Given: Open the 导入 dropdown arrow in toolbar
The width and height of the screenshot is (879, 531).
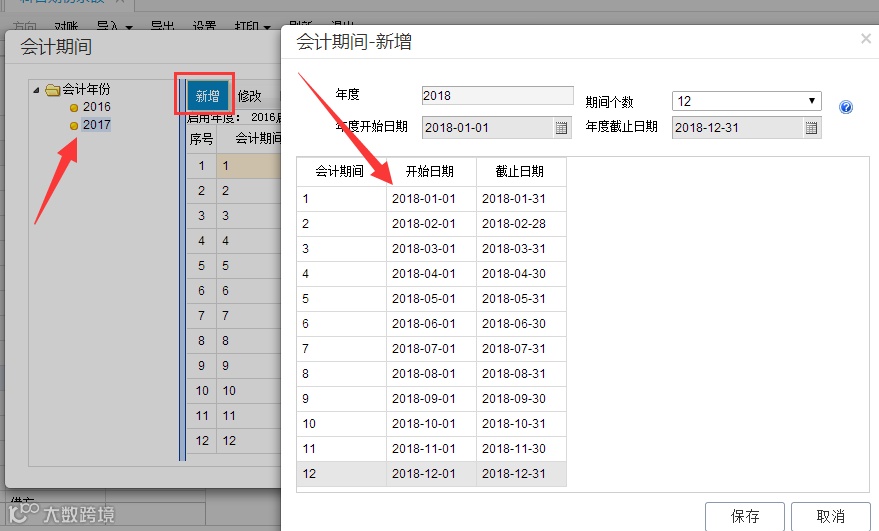Looking at the screenshot, I should coord(129,27).
